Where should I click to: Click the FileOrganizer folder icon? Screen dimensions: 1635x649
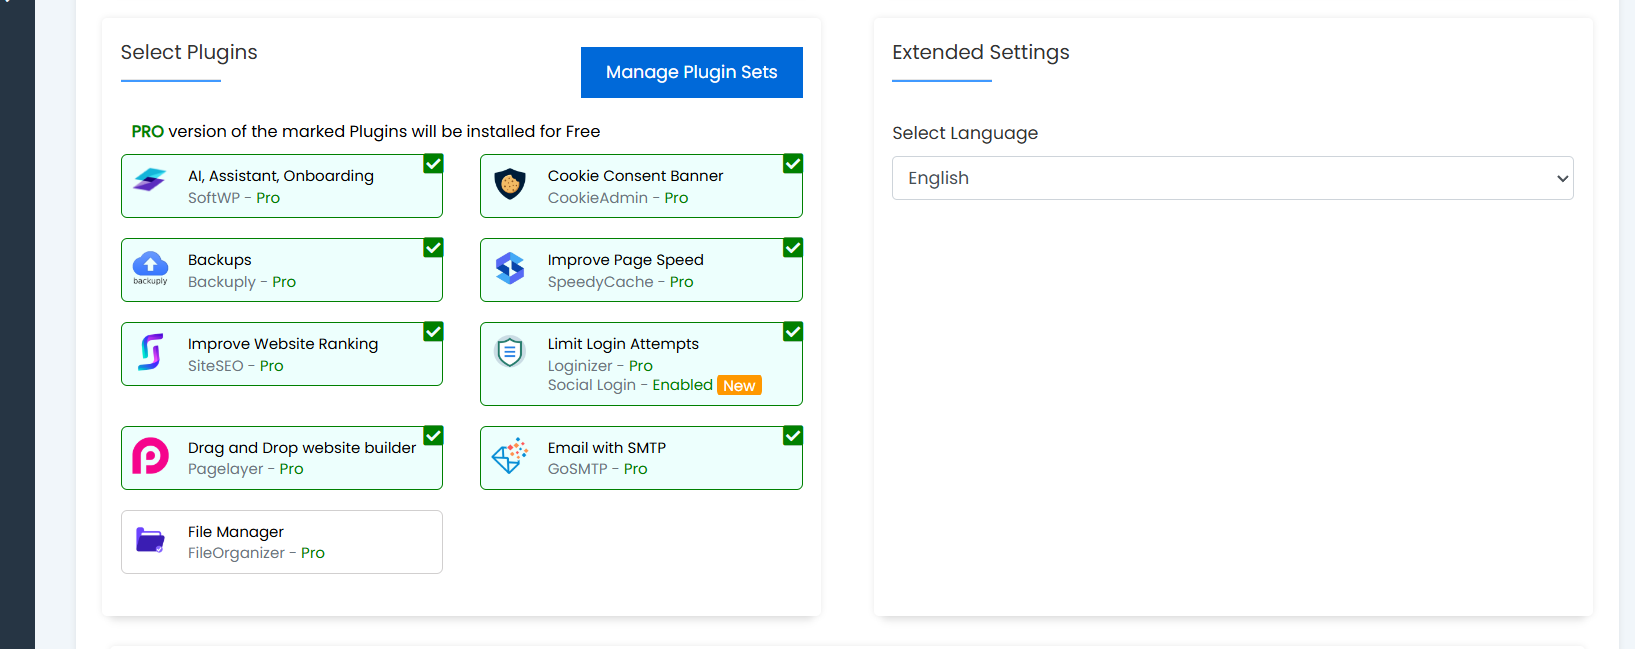pos(150,540)
